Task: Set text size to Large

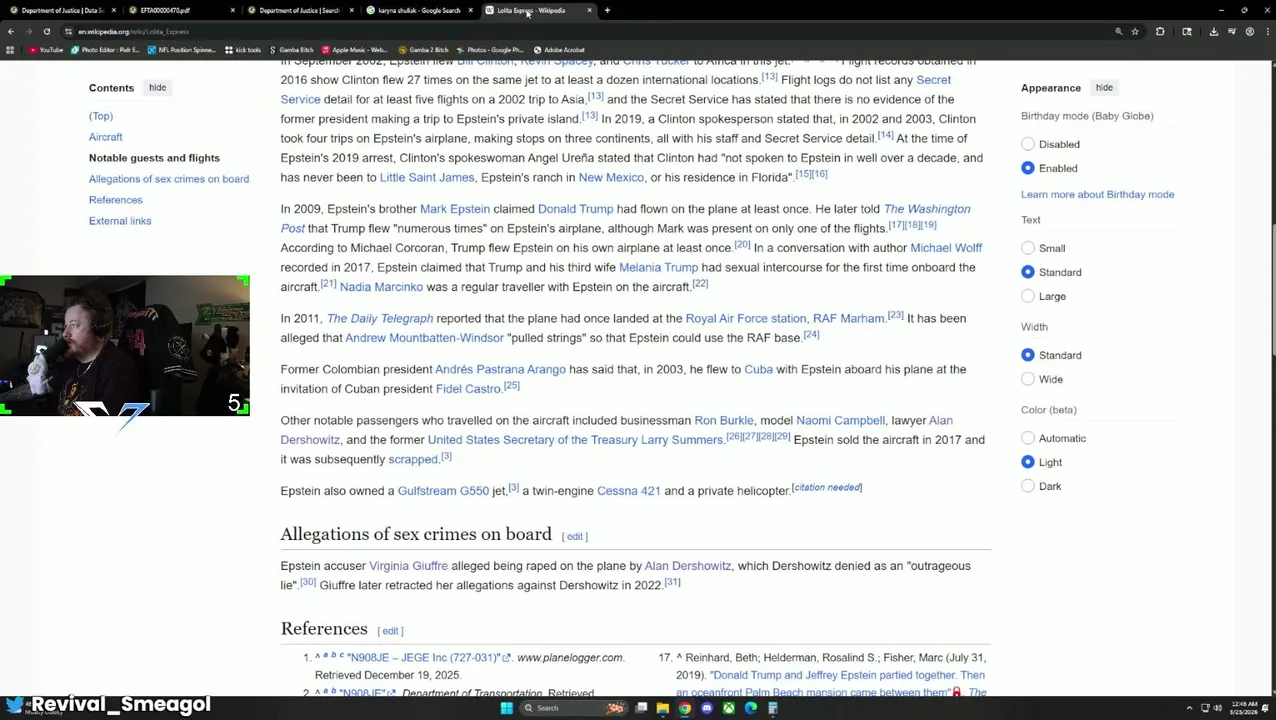Action: coord(1028,296)
